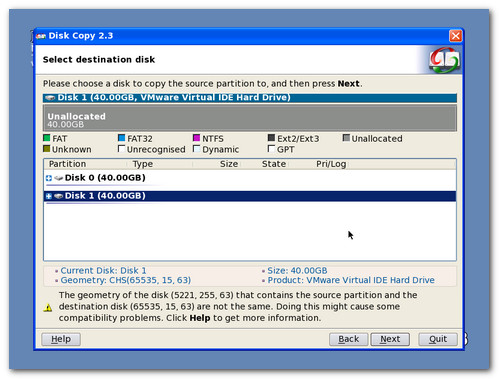Click the Next button
Image resolution: width=499 pixels, height=379 pixels.
pos(390,339)
